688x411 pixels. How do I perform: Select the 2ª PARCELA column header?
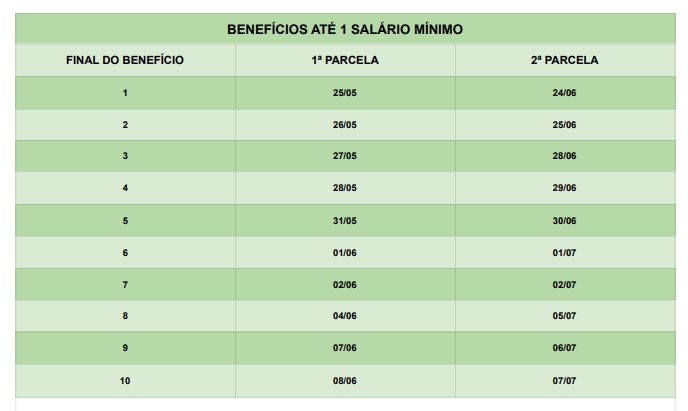(x=565, y=60)
